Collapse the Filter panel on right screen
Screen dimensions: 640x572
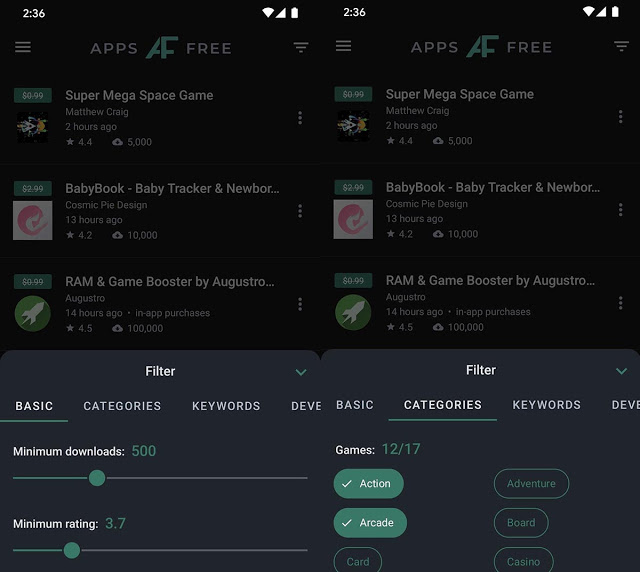(x=621, y=371)
